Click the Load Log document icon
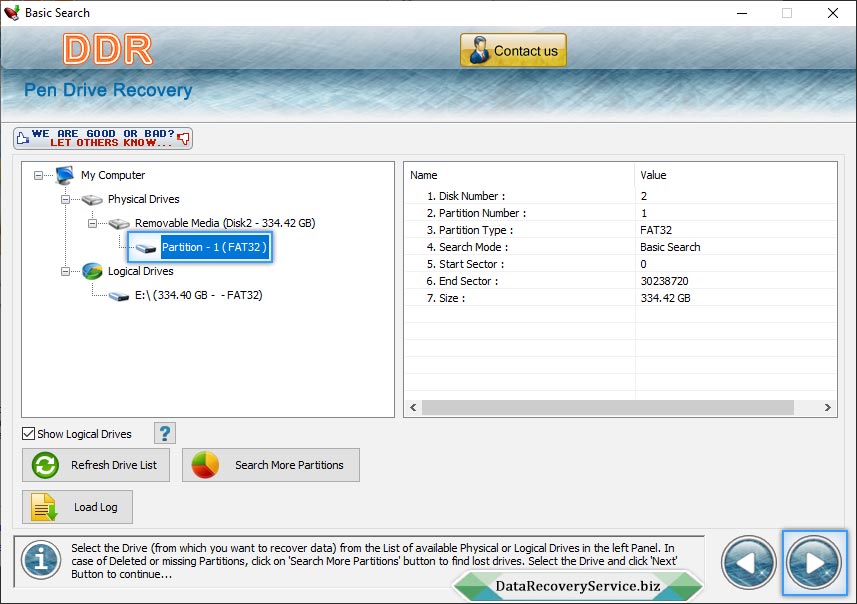The width and height of the screenshot is (857, 604). pyautogui.click(x=44, y=507)
